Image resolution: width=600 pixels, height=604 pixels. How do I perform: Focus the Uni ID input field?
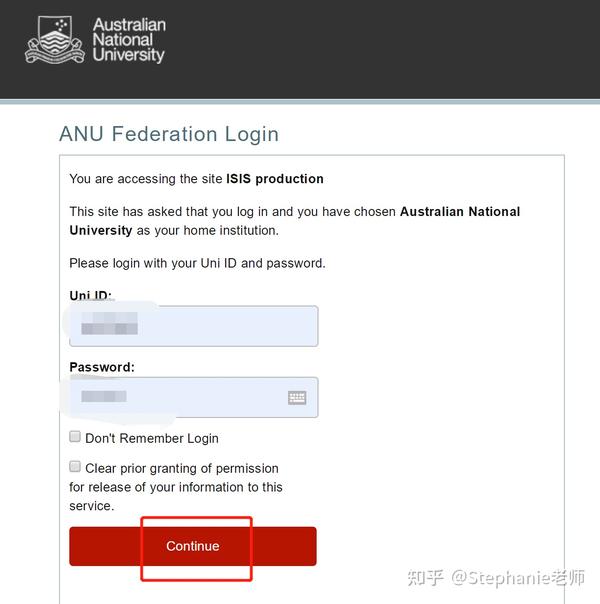point(194,326)
